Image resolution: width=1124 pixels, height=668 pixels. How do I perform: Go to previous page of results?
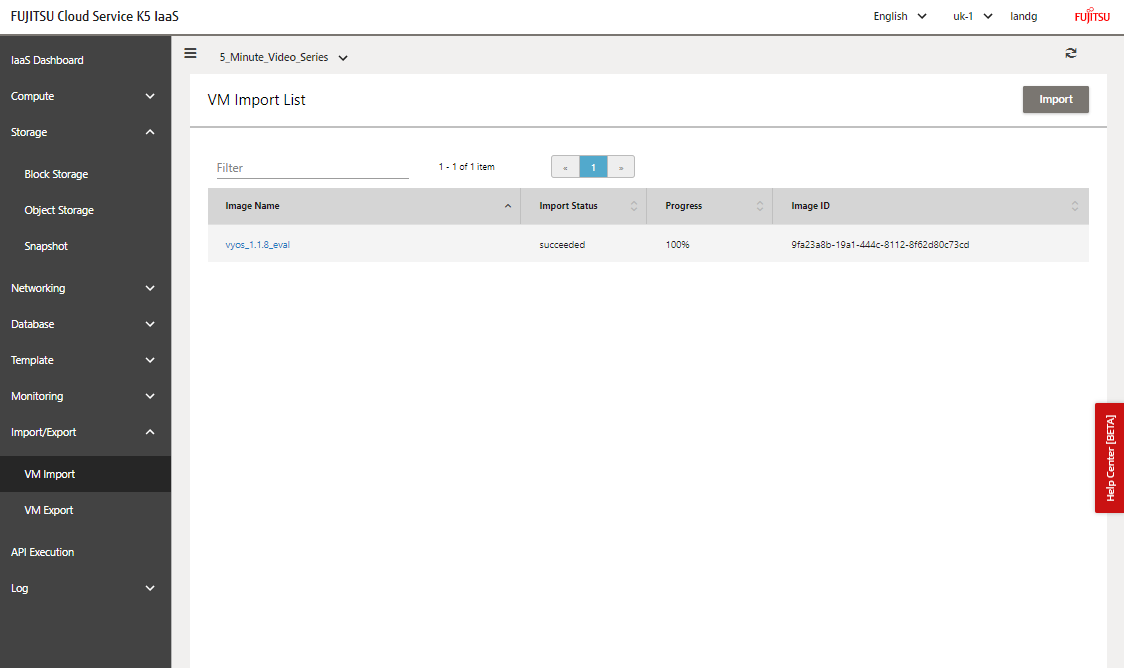coord(566,167)
